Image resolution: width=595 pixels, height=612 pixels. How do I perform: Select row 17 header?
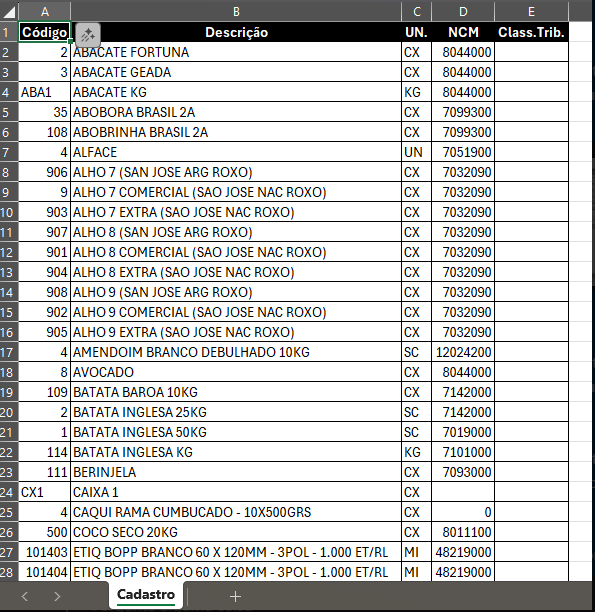(9, 352)
